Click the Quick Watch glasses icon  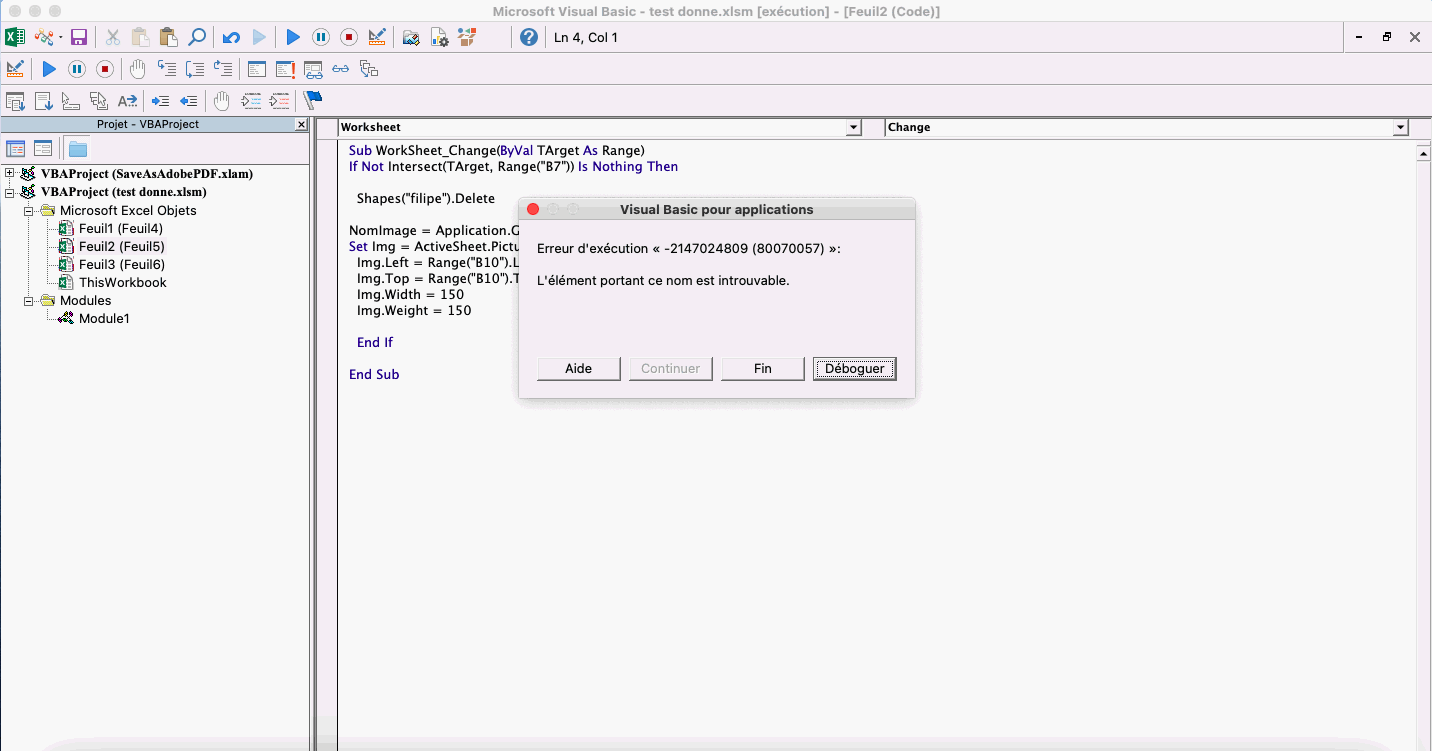point(341,69)
